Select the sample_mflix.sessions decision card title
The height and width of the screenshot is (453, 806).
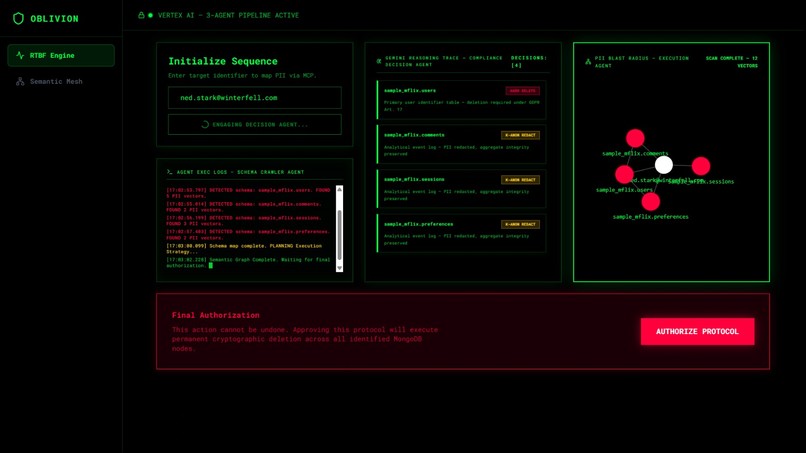click(x=414, y=179)
